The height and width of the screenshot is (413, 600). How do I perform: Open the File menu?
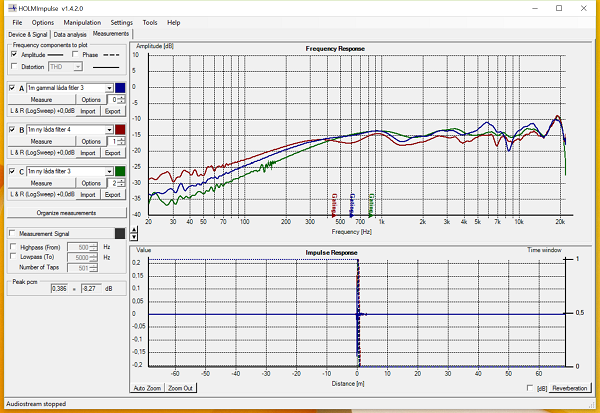coord(17,23)
